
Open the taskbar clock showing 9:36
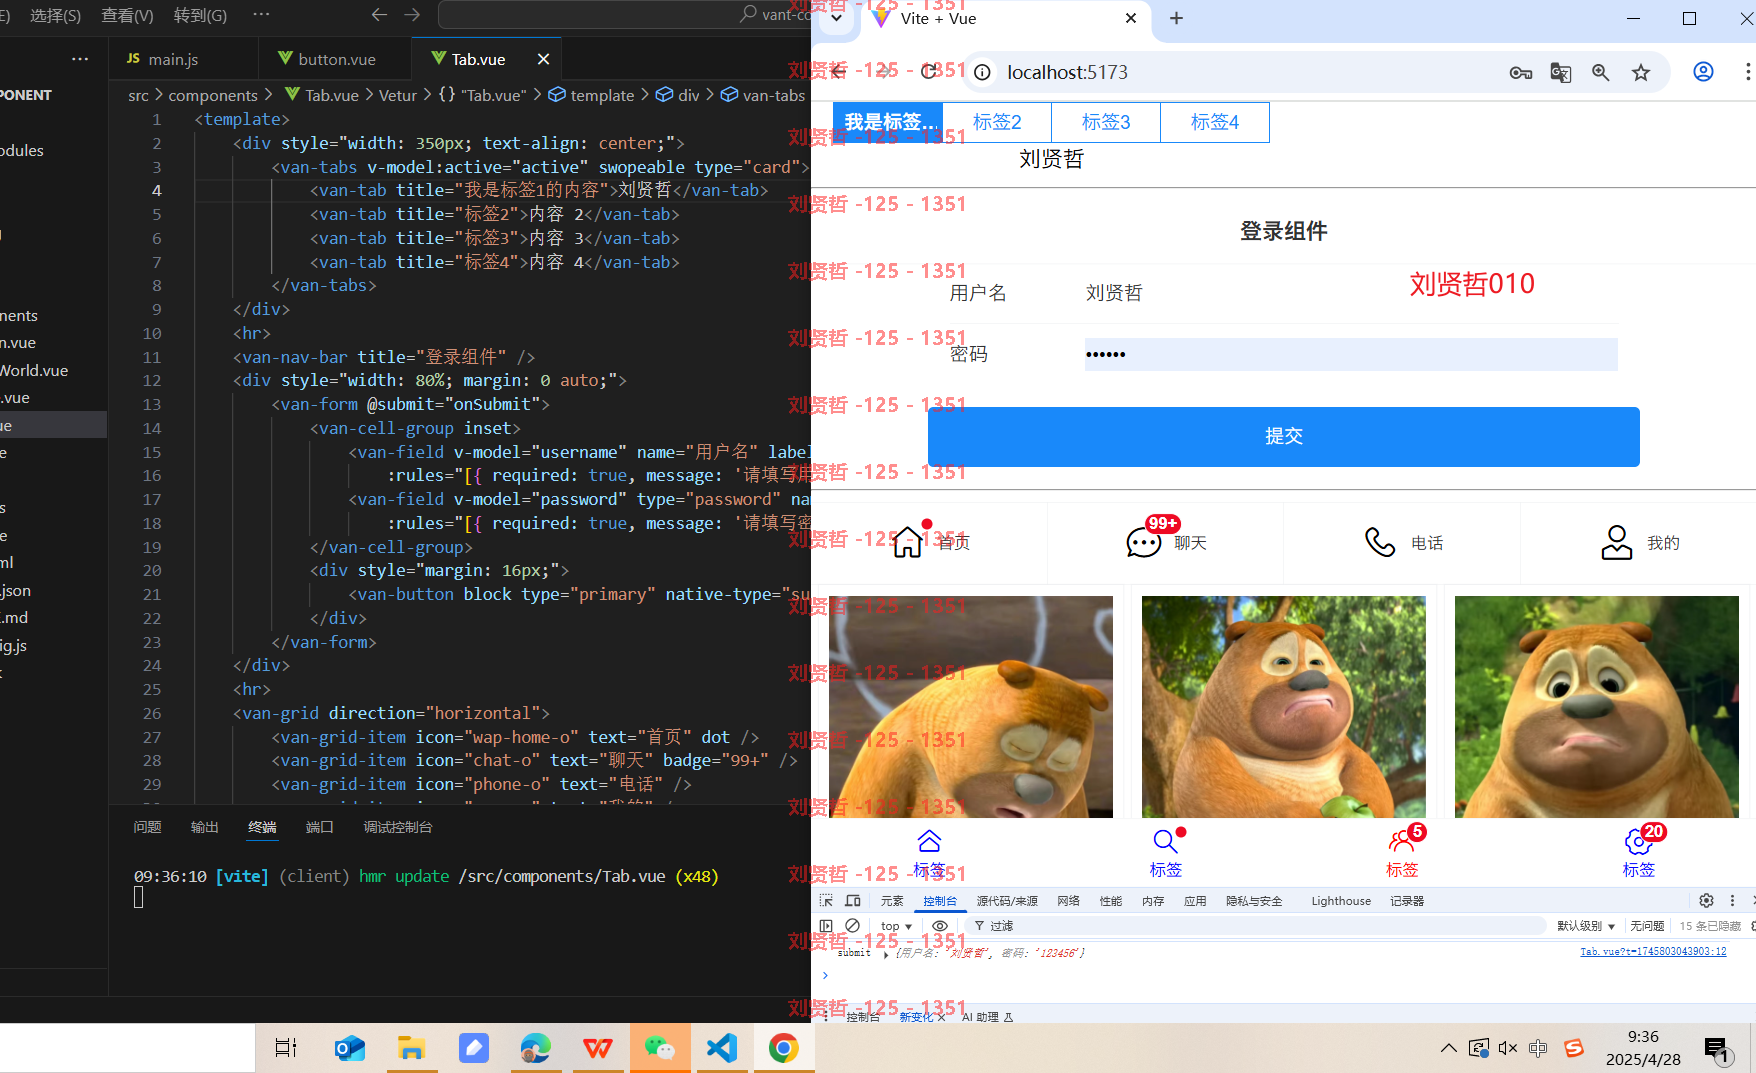tap(1643, 1048)
